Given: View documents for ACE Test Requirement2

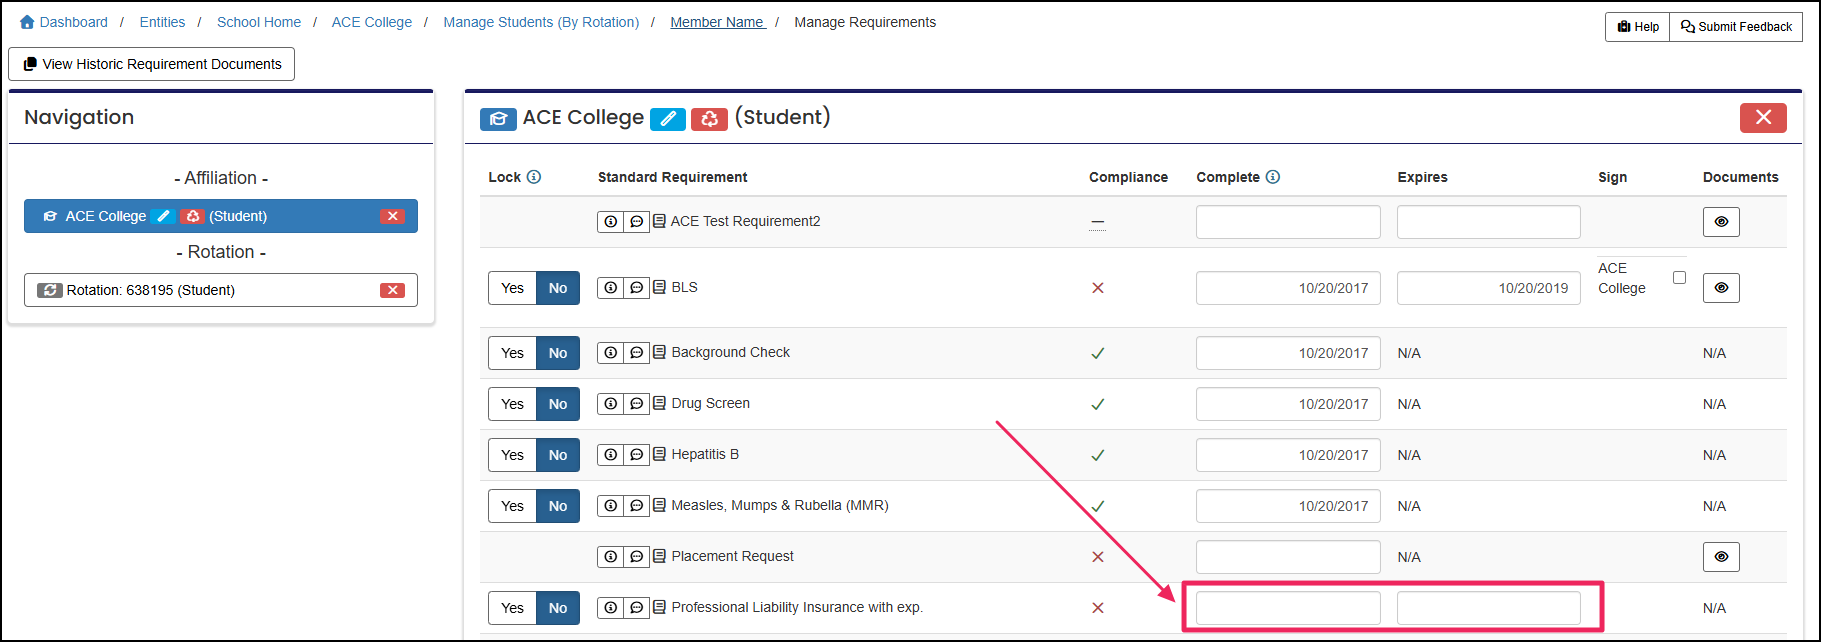Looking at the screenshot, I should click(1721, 222).
